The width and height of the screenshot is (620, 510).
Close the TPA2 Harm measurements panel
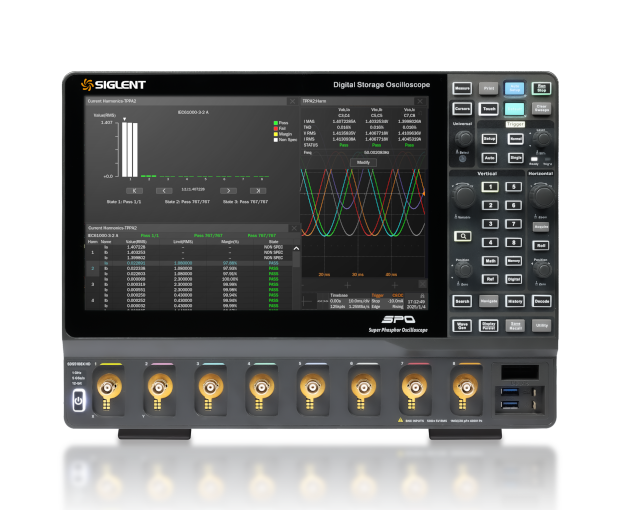click(x=420, y=101)
